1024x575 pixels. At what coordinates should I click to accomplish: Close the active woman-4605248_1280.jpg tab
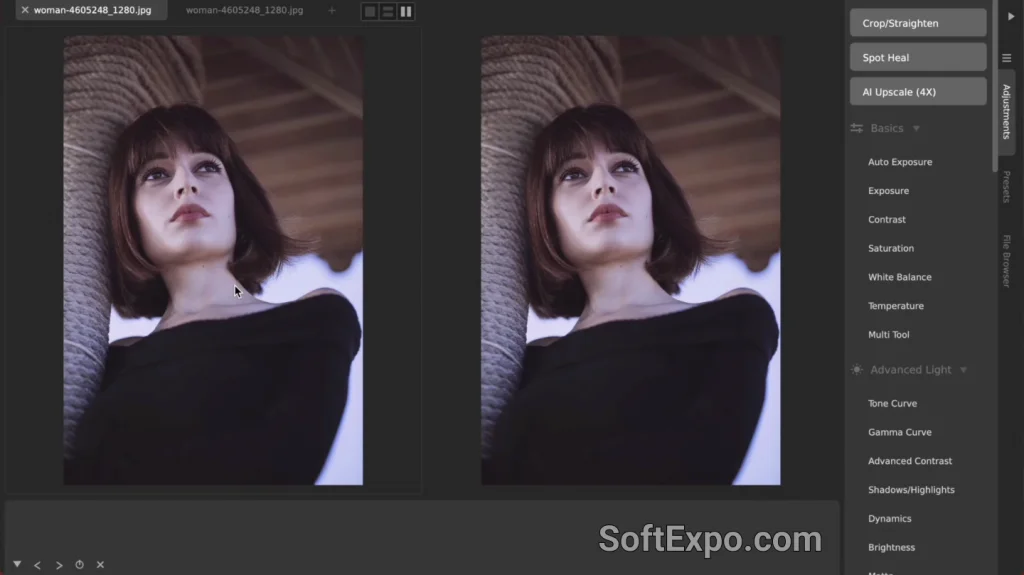click(x=25, y=10)
